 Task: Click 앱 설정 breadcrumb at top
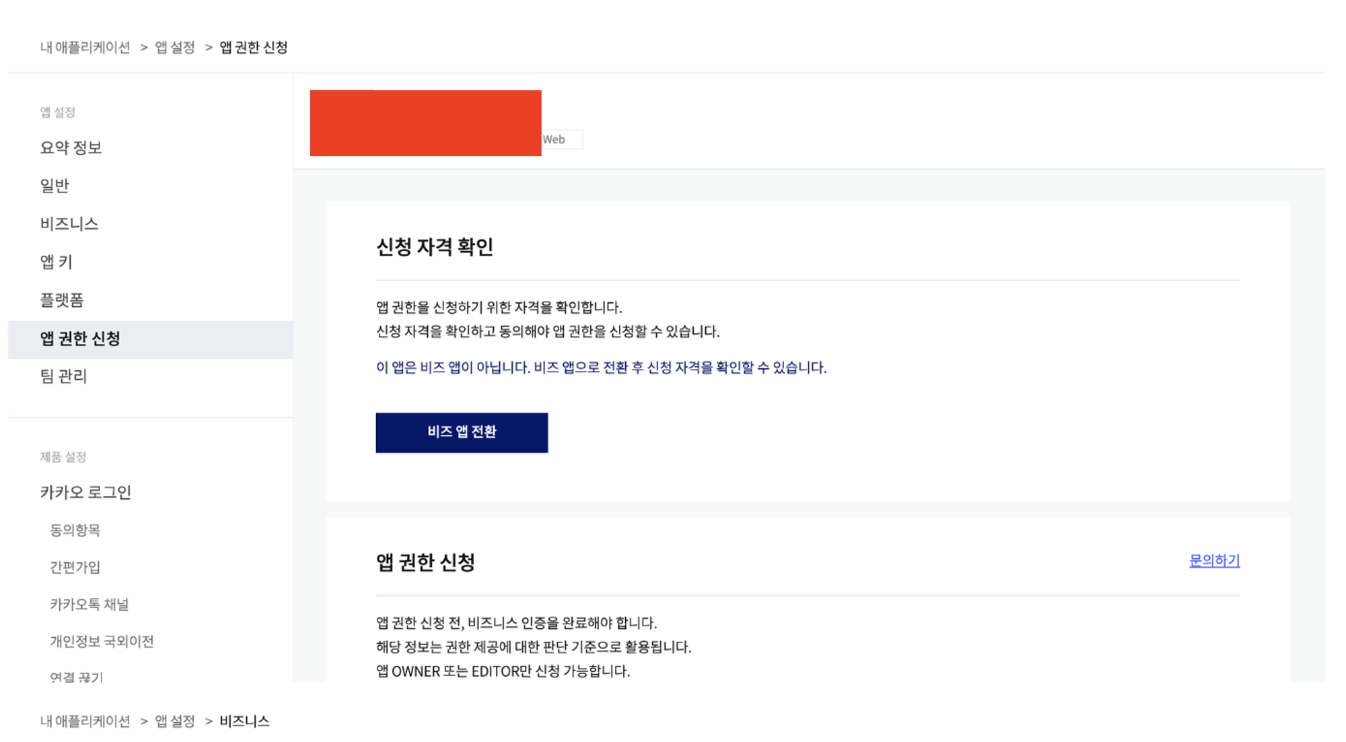(175, 47)
